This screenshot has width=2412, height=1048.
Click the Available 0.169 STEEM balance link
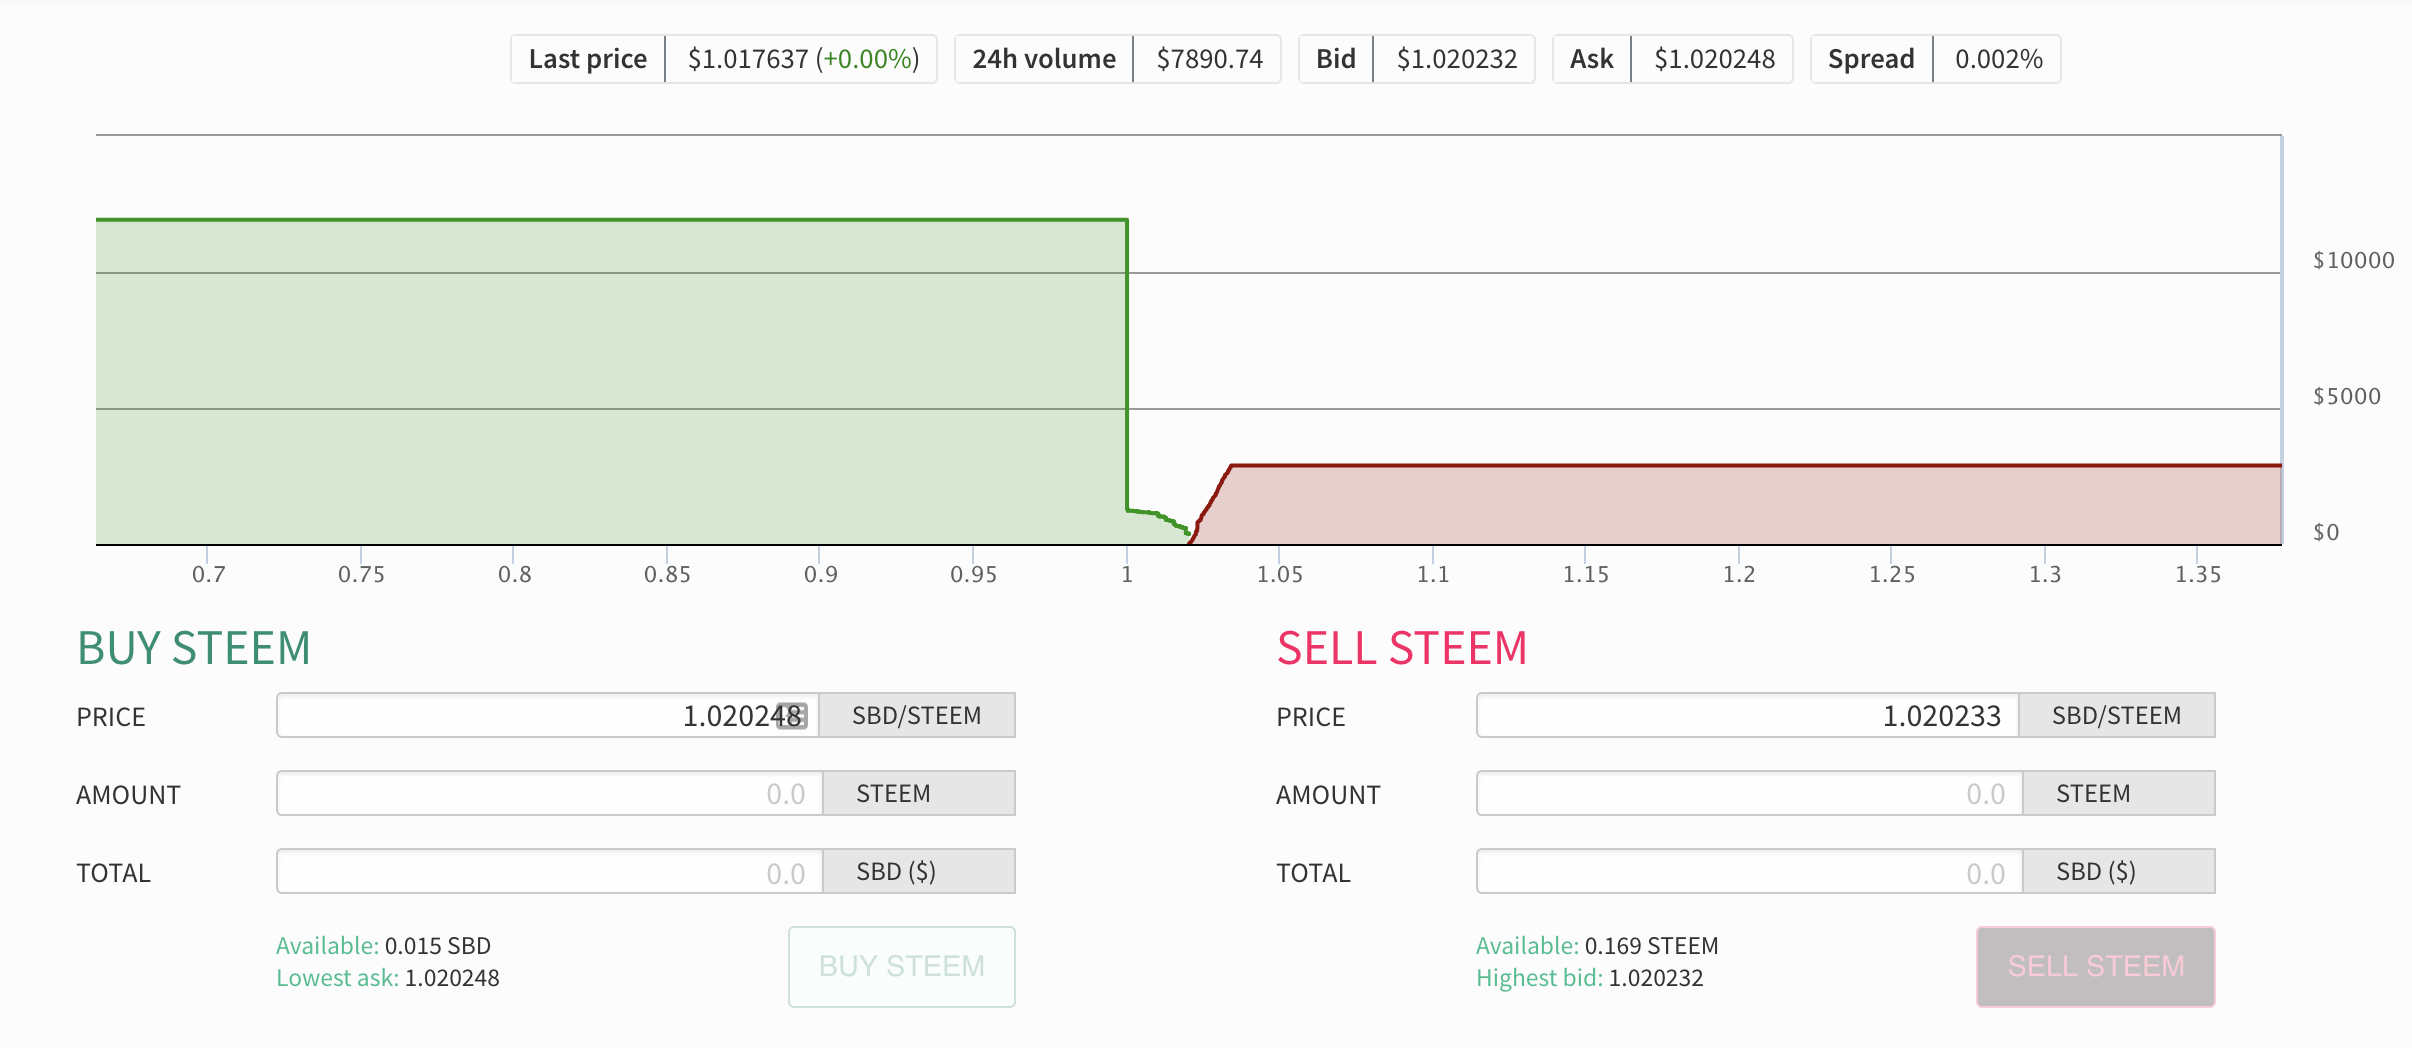pyautogui.click(x=1597, y=946)
